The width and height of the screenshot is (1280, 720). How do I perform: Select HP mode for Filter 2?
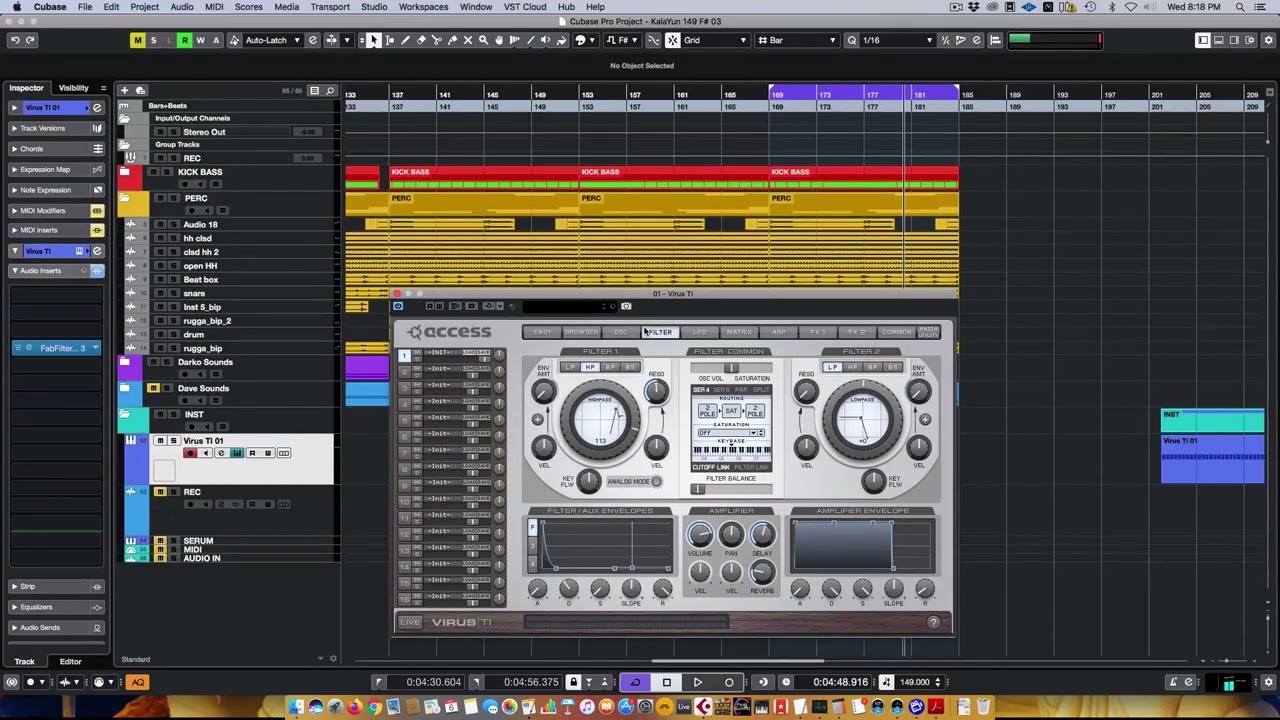click(x=852, y=368)
